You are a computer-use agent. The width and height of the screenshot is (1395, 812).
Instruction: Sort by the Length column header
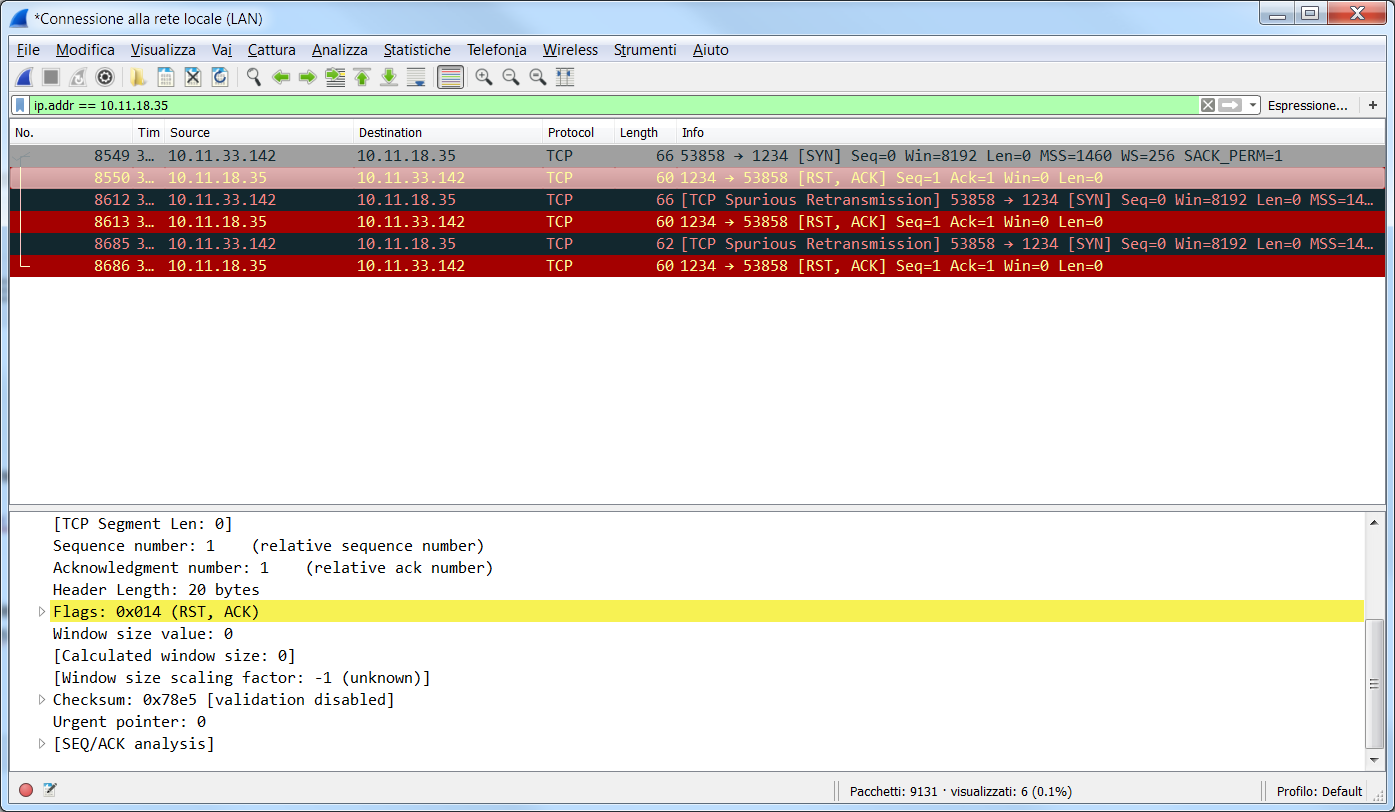(x=645, y=133)
